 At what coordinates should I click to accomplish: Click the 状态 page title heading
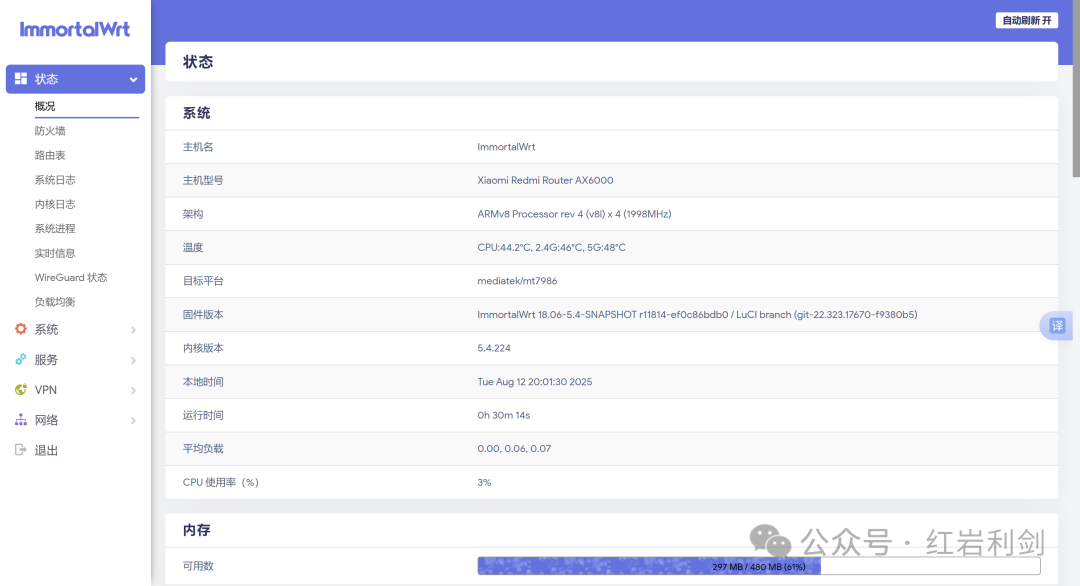pos(198,62)
